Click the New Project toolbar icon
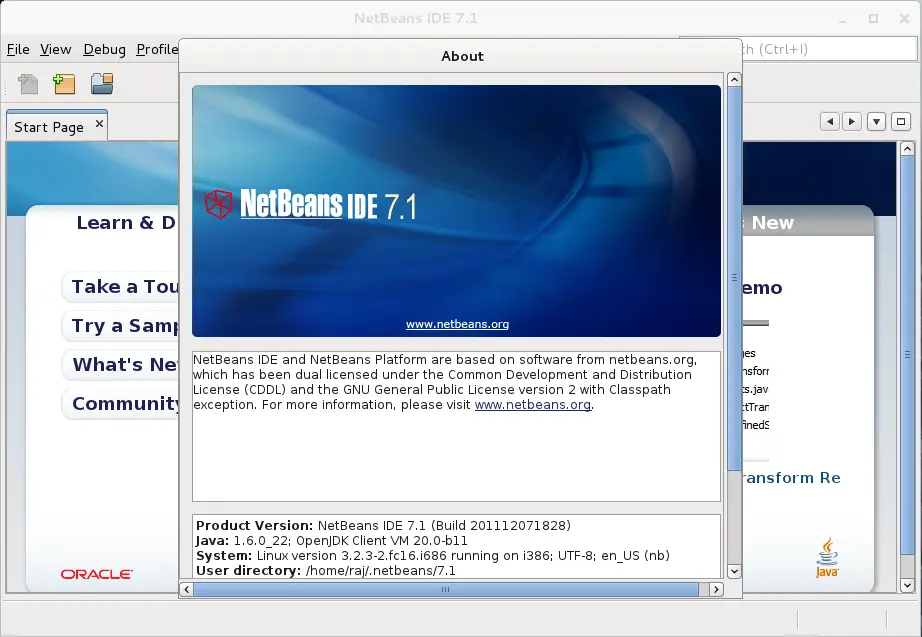This screenshot has height=637, width=922. click(x=64, y=84)
